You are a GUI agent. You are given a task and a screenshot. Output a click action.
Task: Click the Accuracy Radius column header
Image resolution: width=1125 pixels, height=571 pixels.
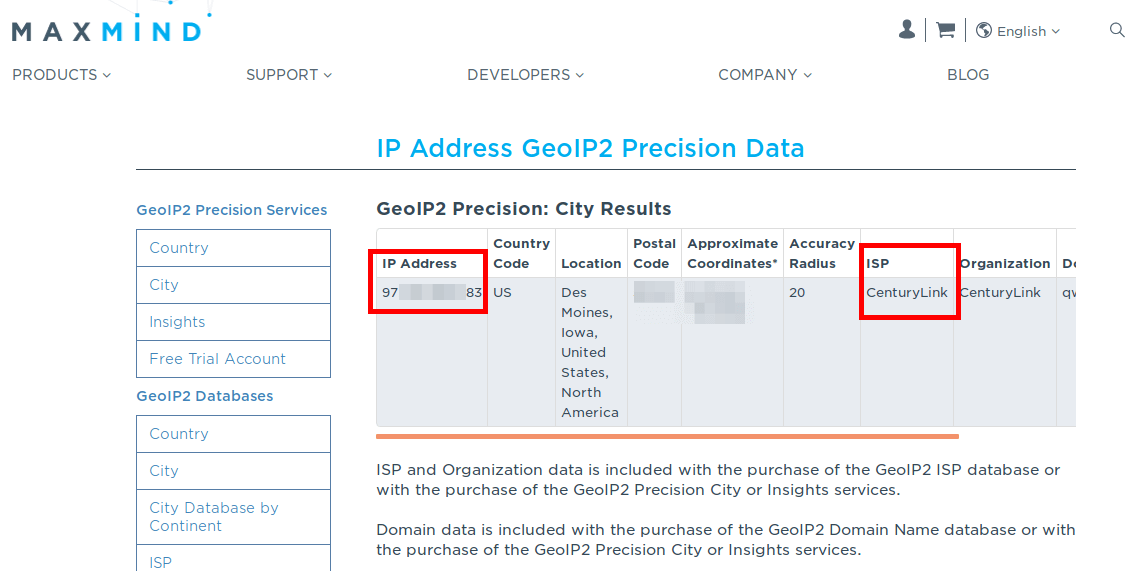(822, 254)
